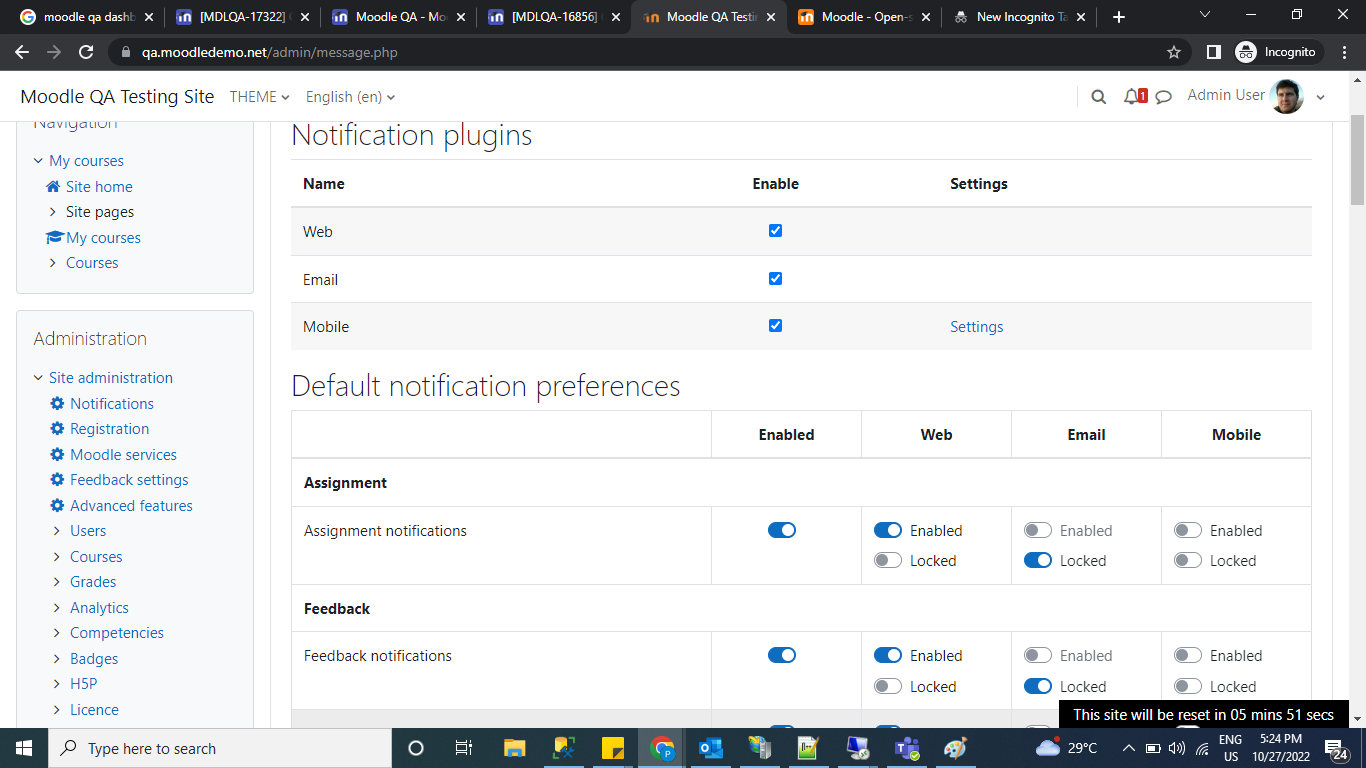Click the gear icon beside Registration

[x=57, y=429]
